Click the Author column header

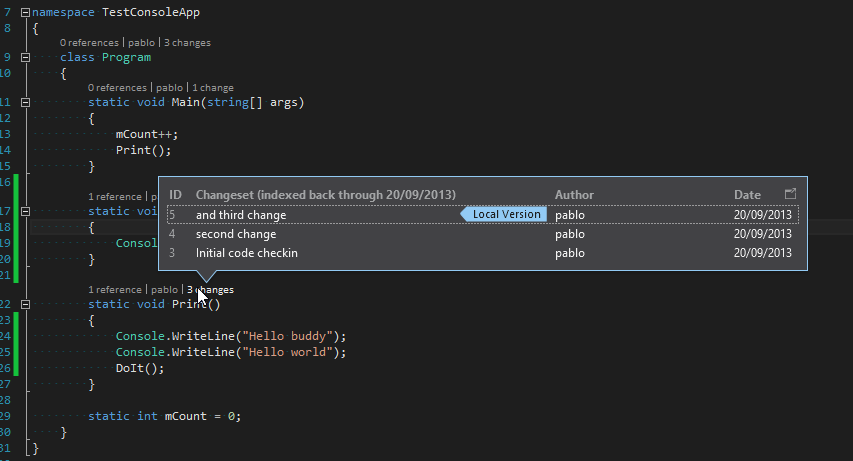[574, 195]
